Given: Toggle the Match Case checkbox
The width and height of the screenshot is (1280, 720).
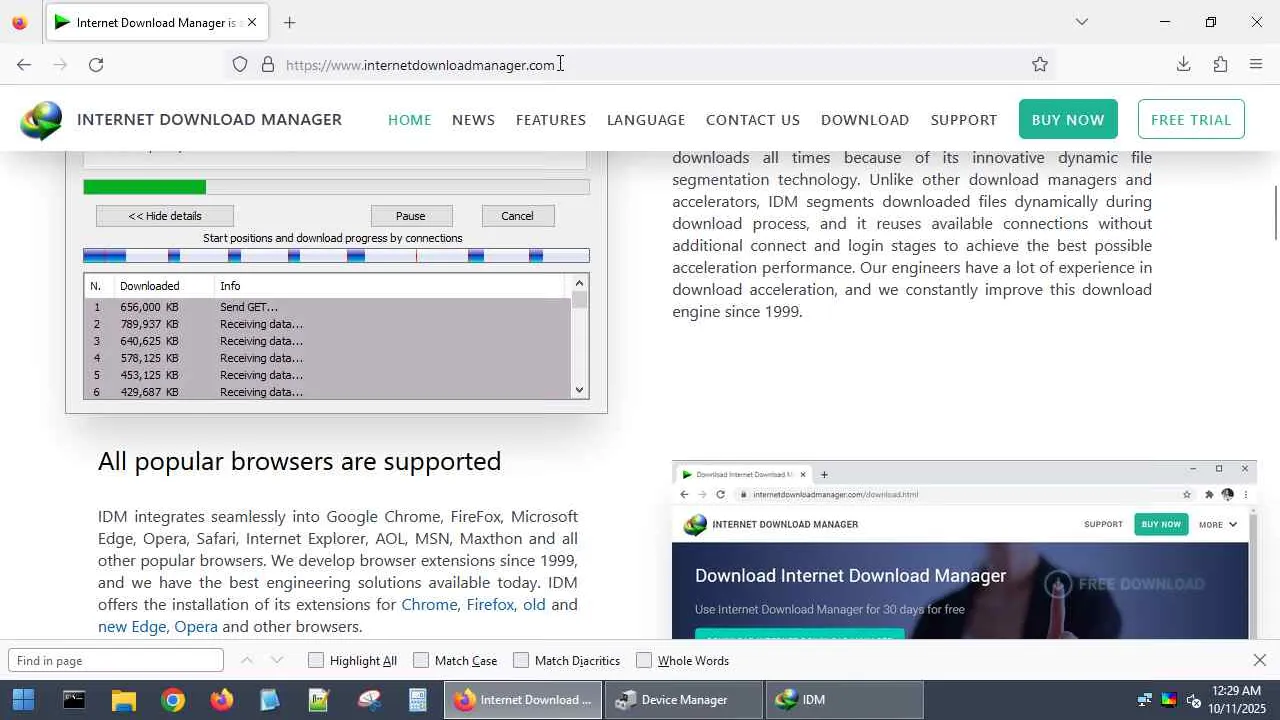Looking at the screenshot, I should click(421, 660).
